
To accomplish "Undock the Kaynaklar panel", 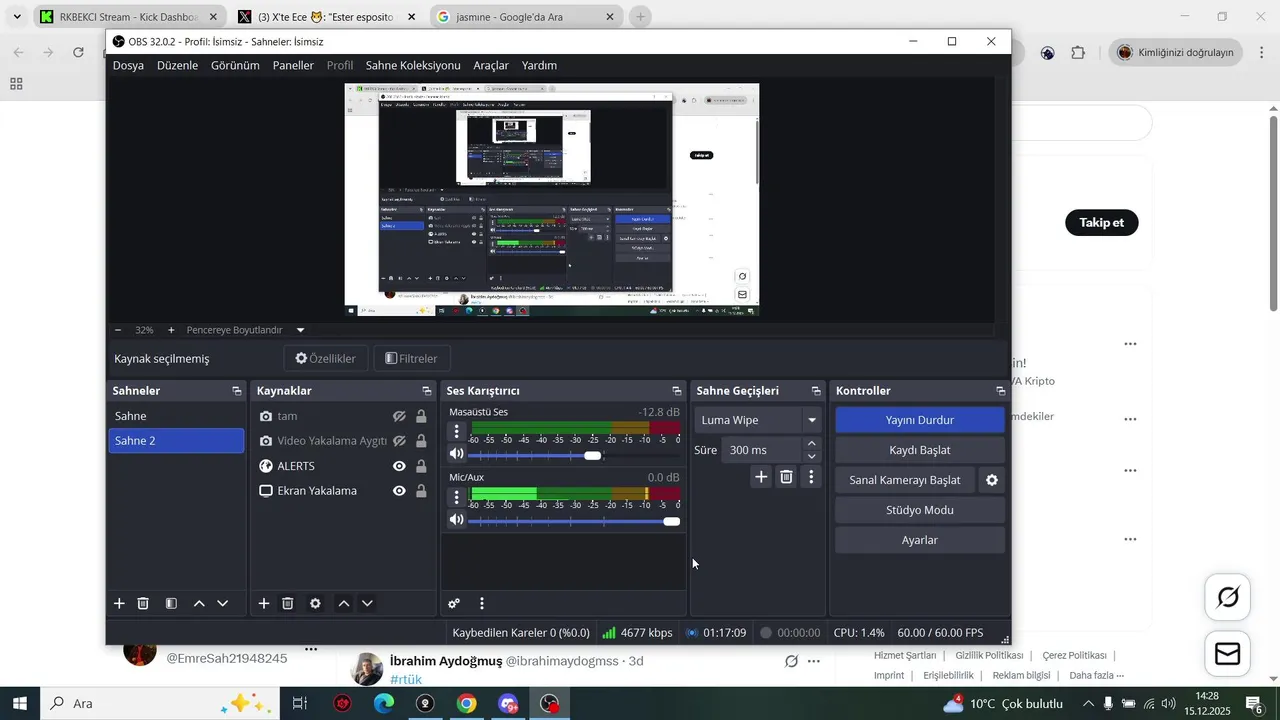I will [x=427, y=391].
